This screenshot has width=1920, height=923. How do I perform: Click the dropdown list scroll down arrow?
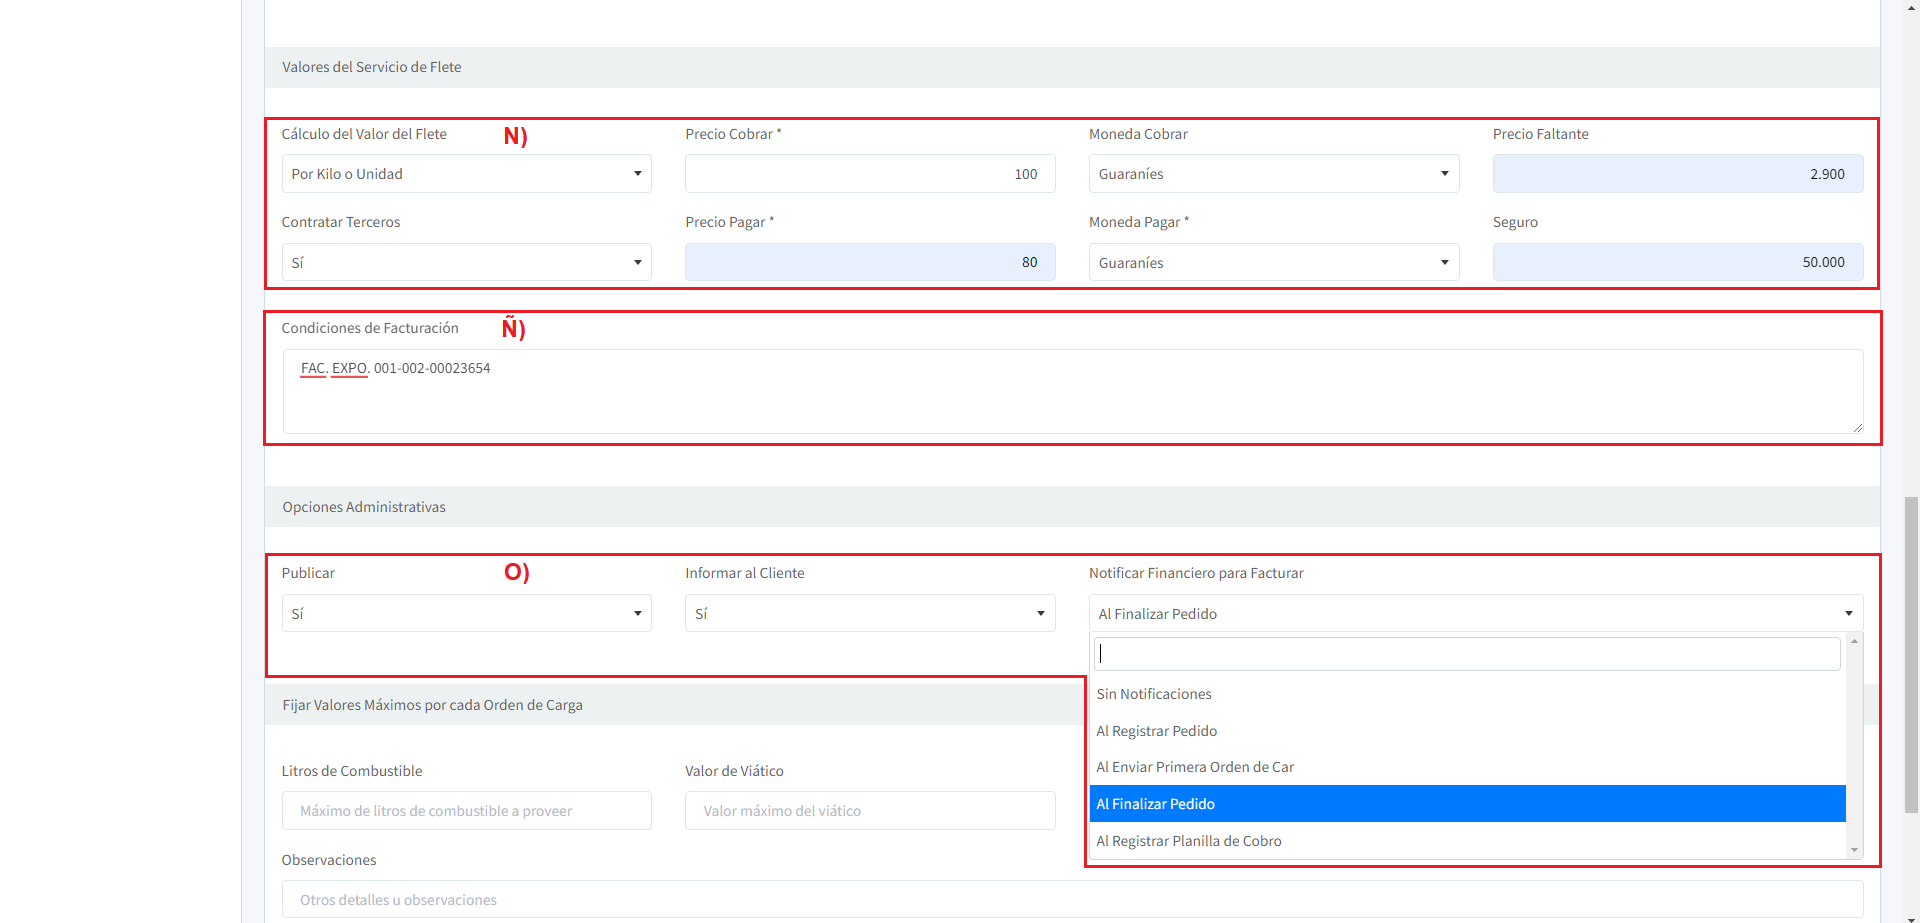pos(1855,850)
